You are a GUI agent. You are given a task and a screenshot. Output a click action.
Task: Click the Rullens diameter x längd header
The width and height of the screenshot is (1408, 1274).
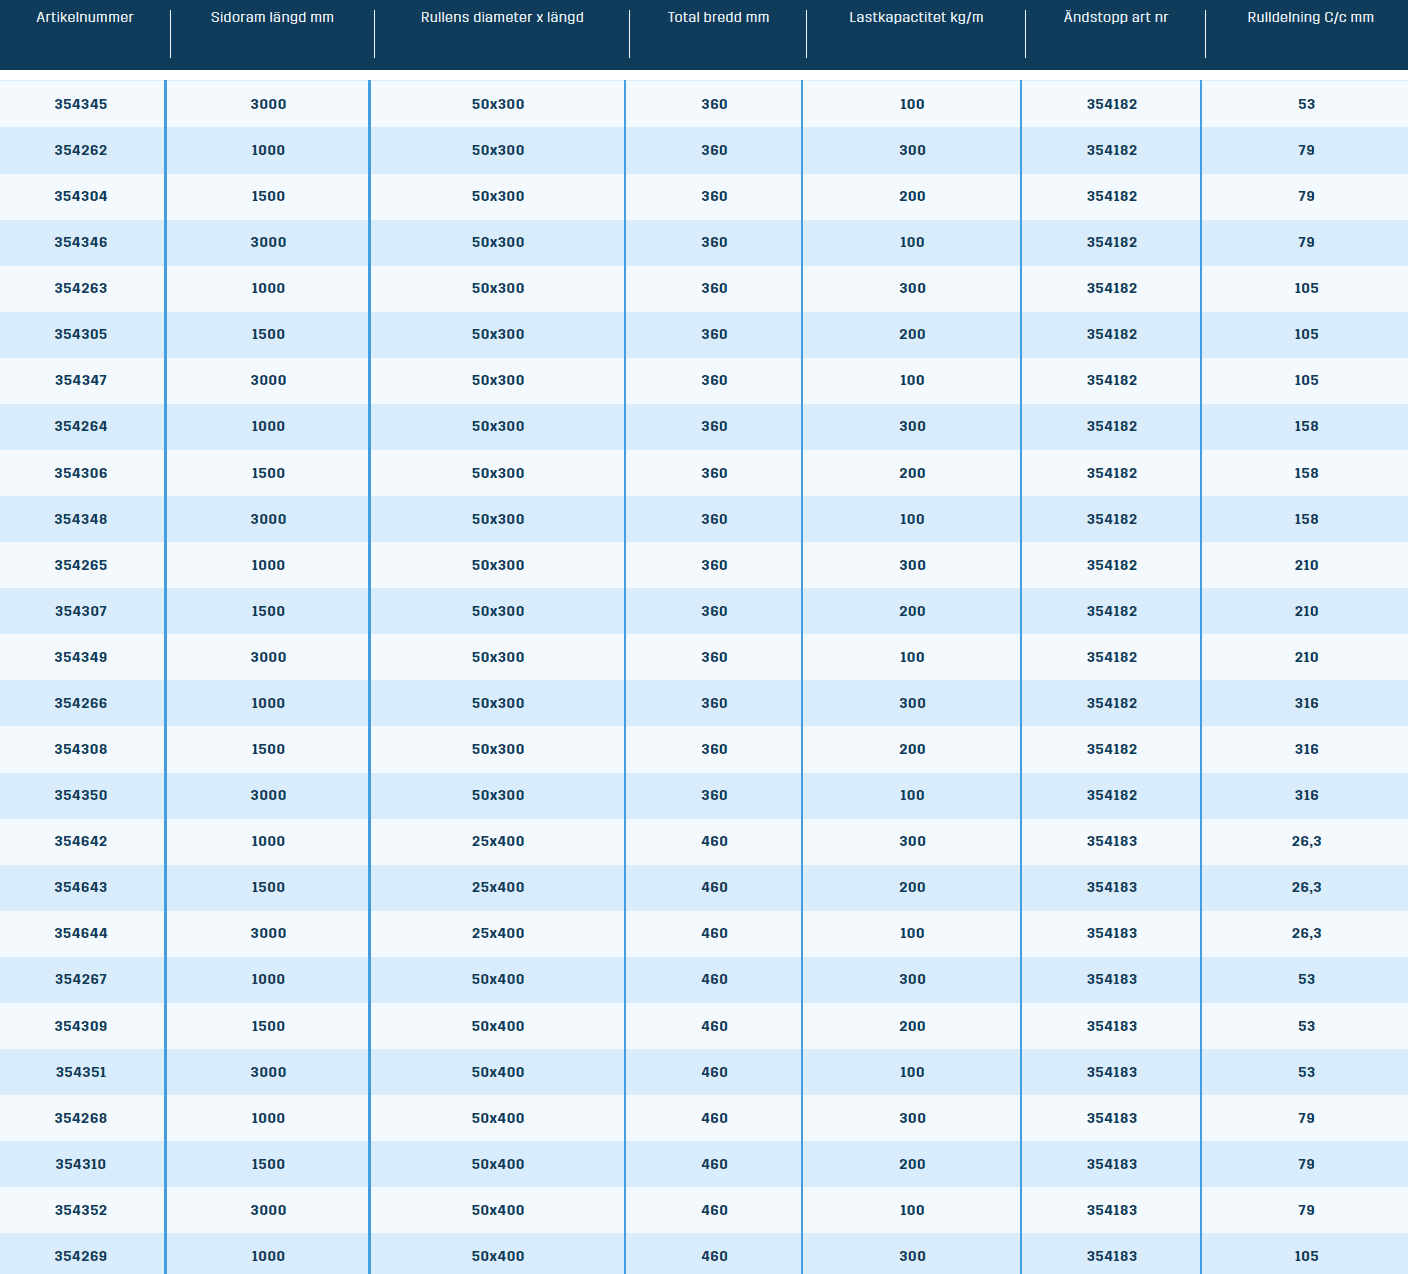pyautogui.click(x=502, y=17)
